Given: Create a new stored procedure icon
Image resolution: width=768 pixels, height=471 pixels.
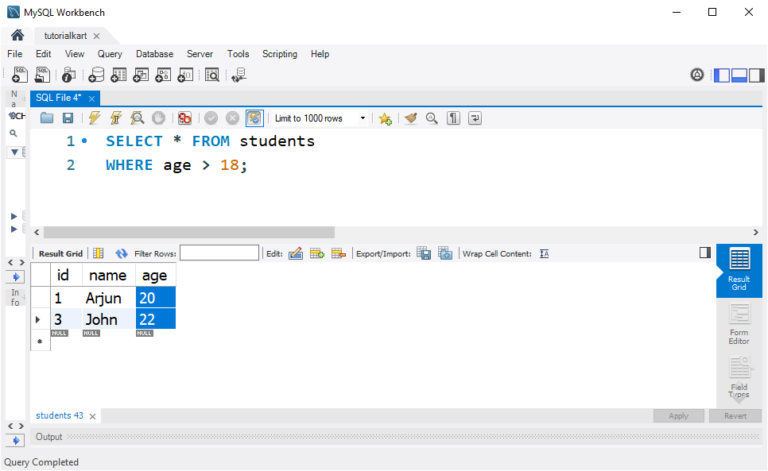Looking at the screenshot, I should [163, 75].
